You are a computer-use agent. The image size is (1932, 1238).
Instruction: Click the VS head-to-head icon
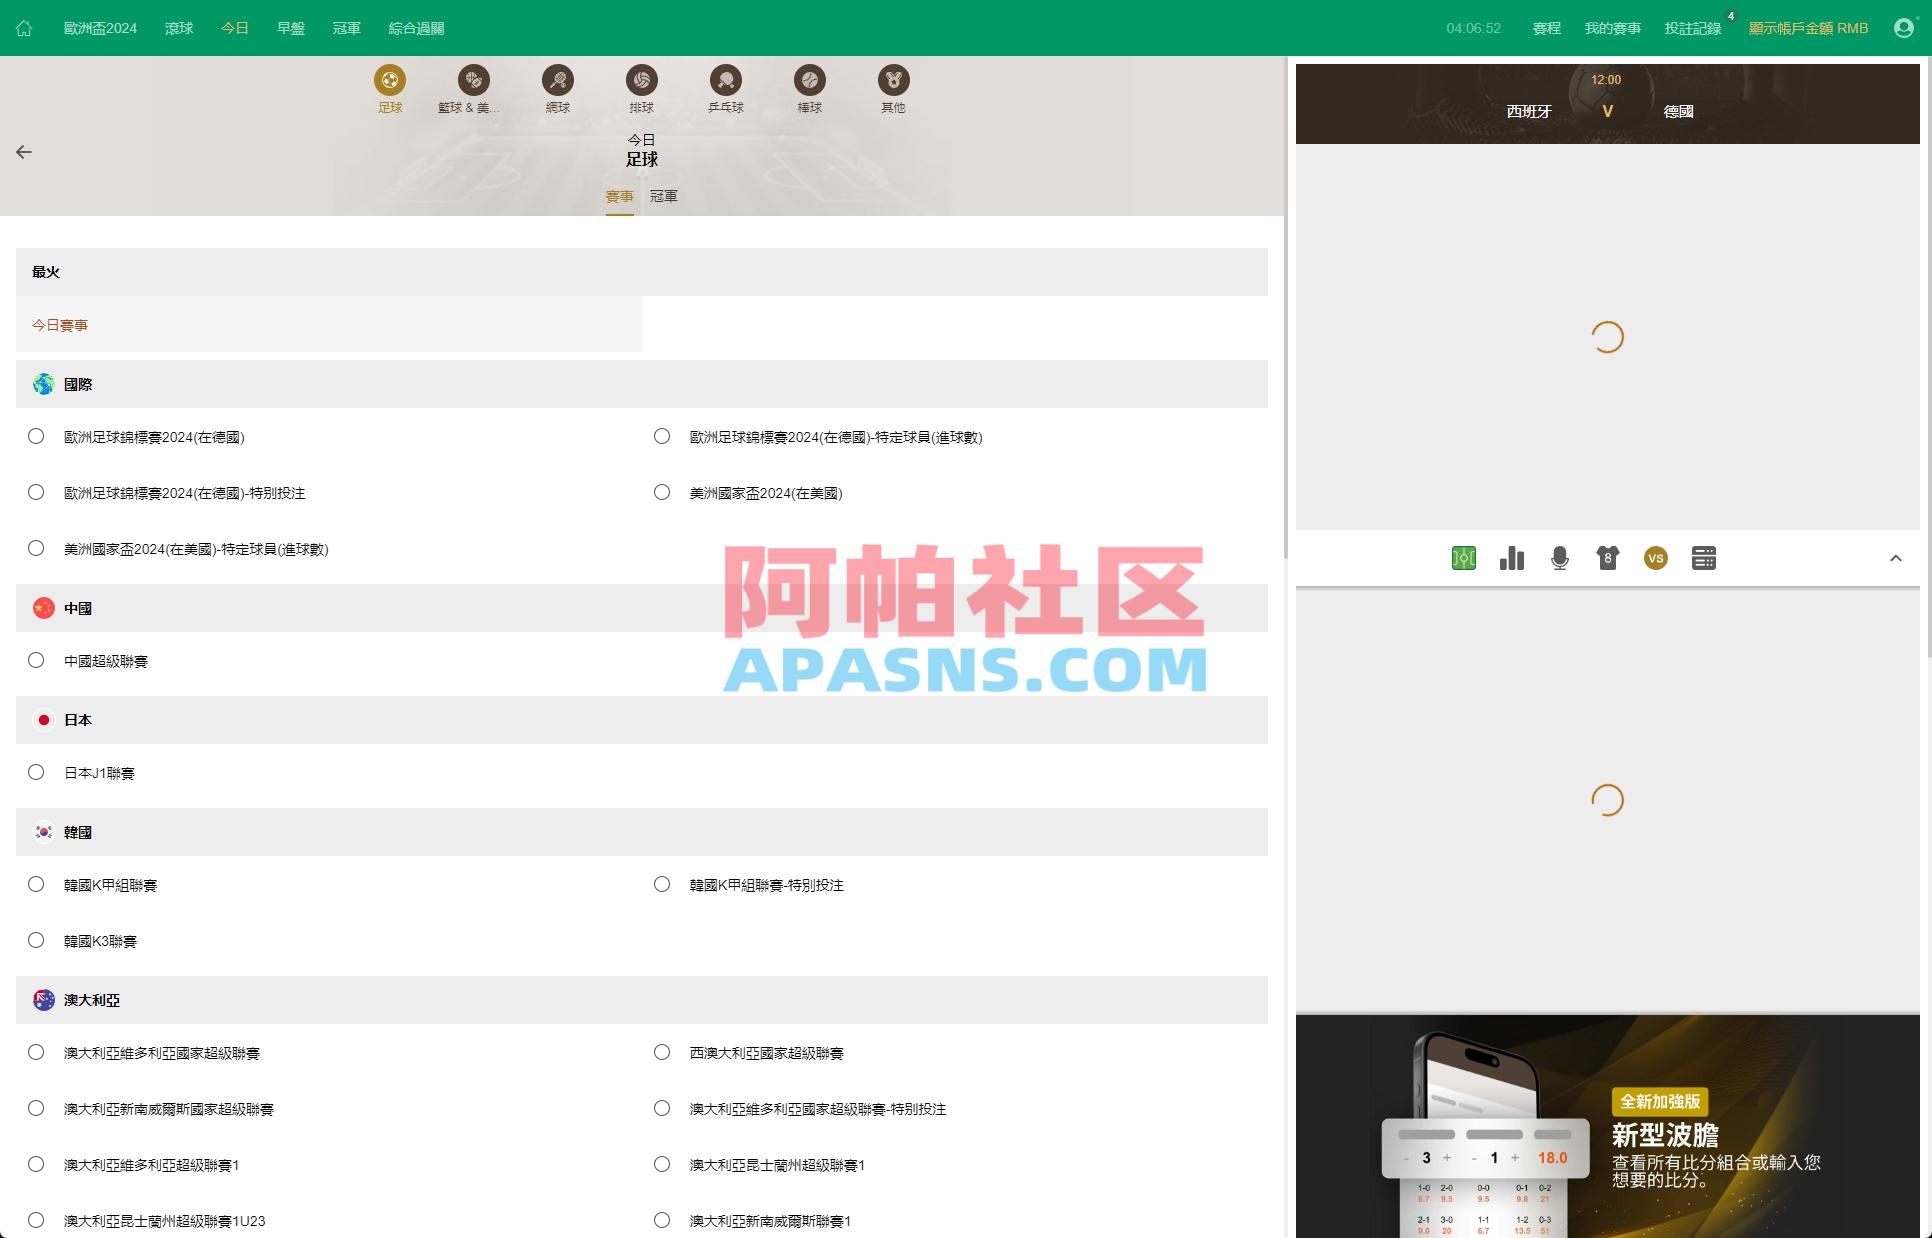1655,558
